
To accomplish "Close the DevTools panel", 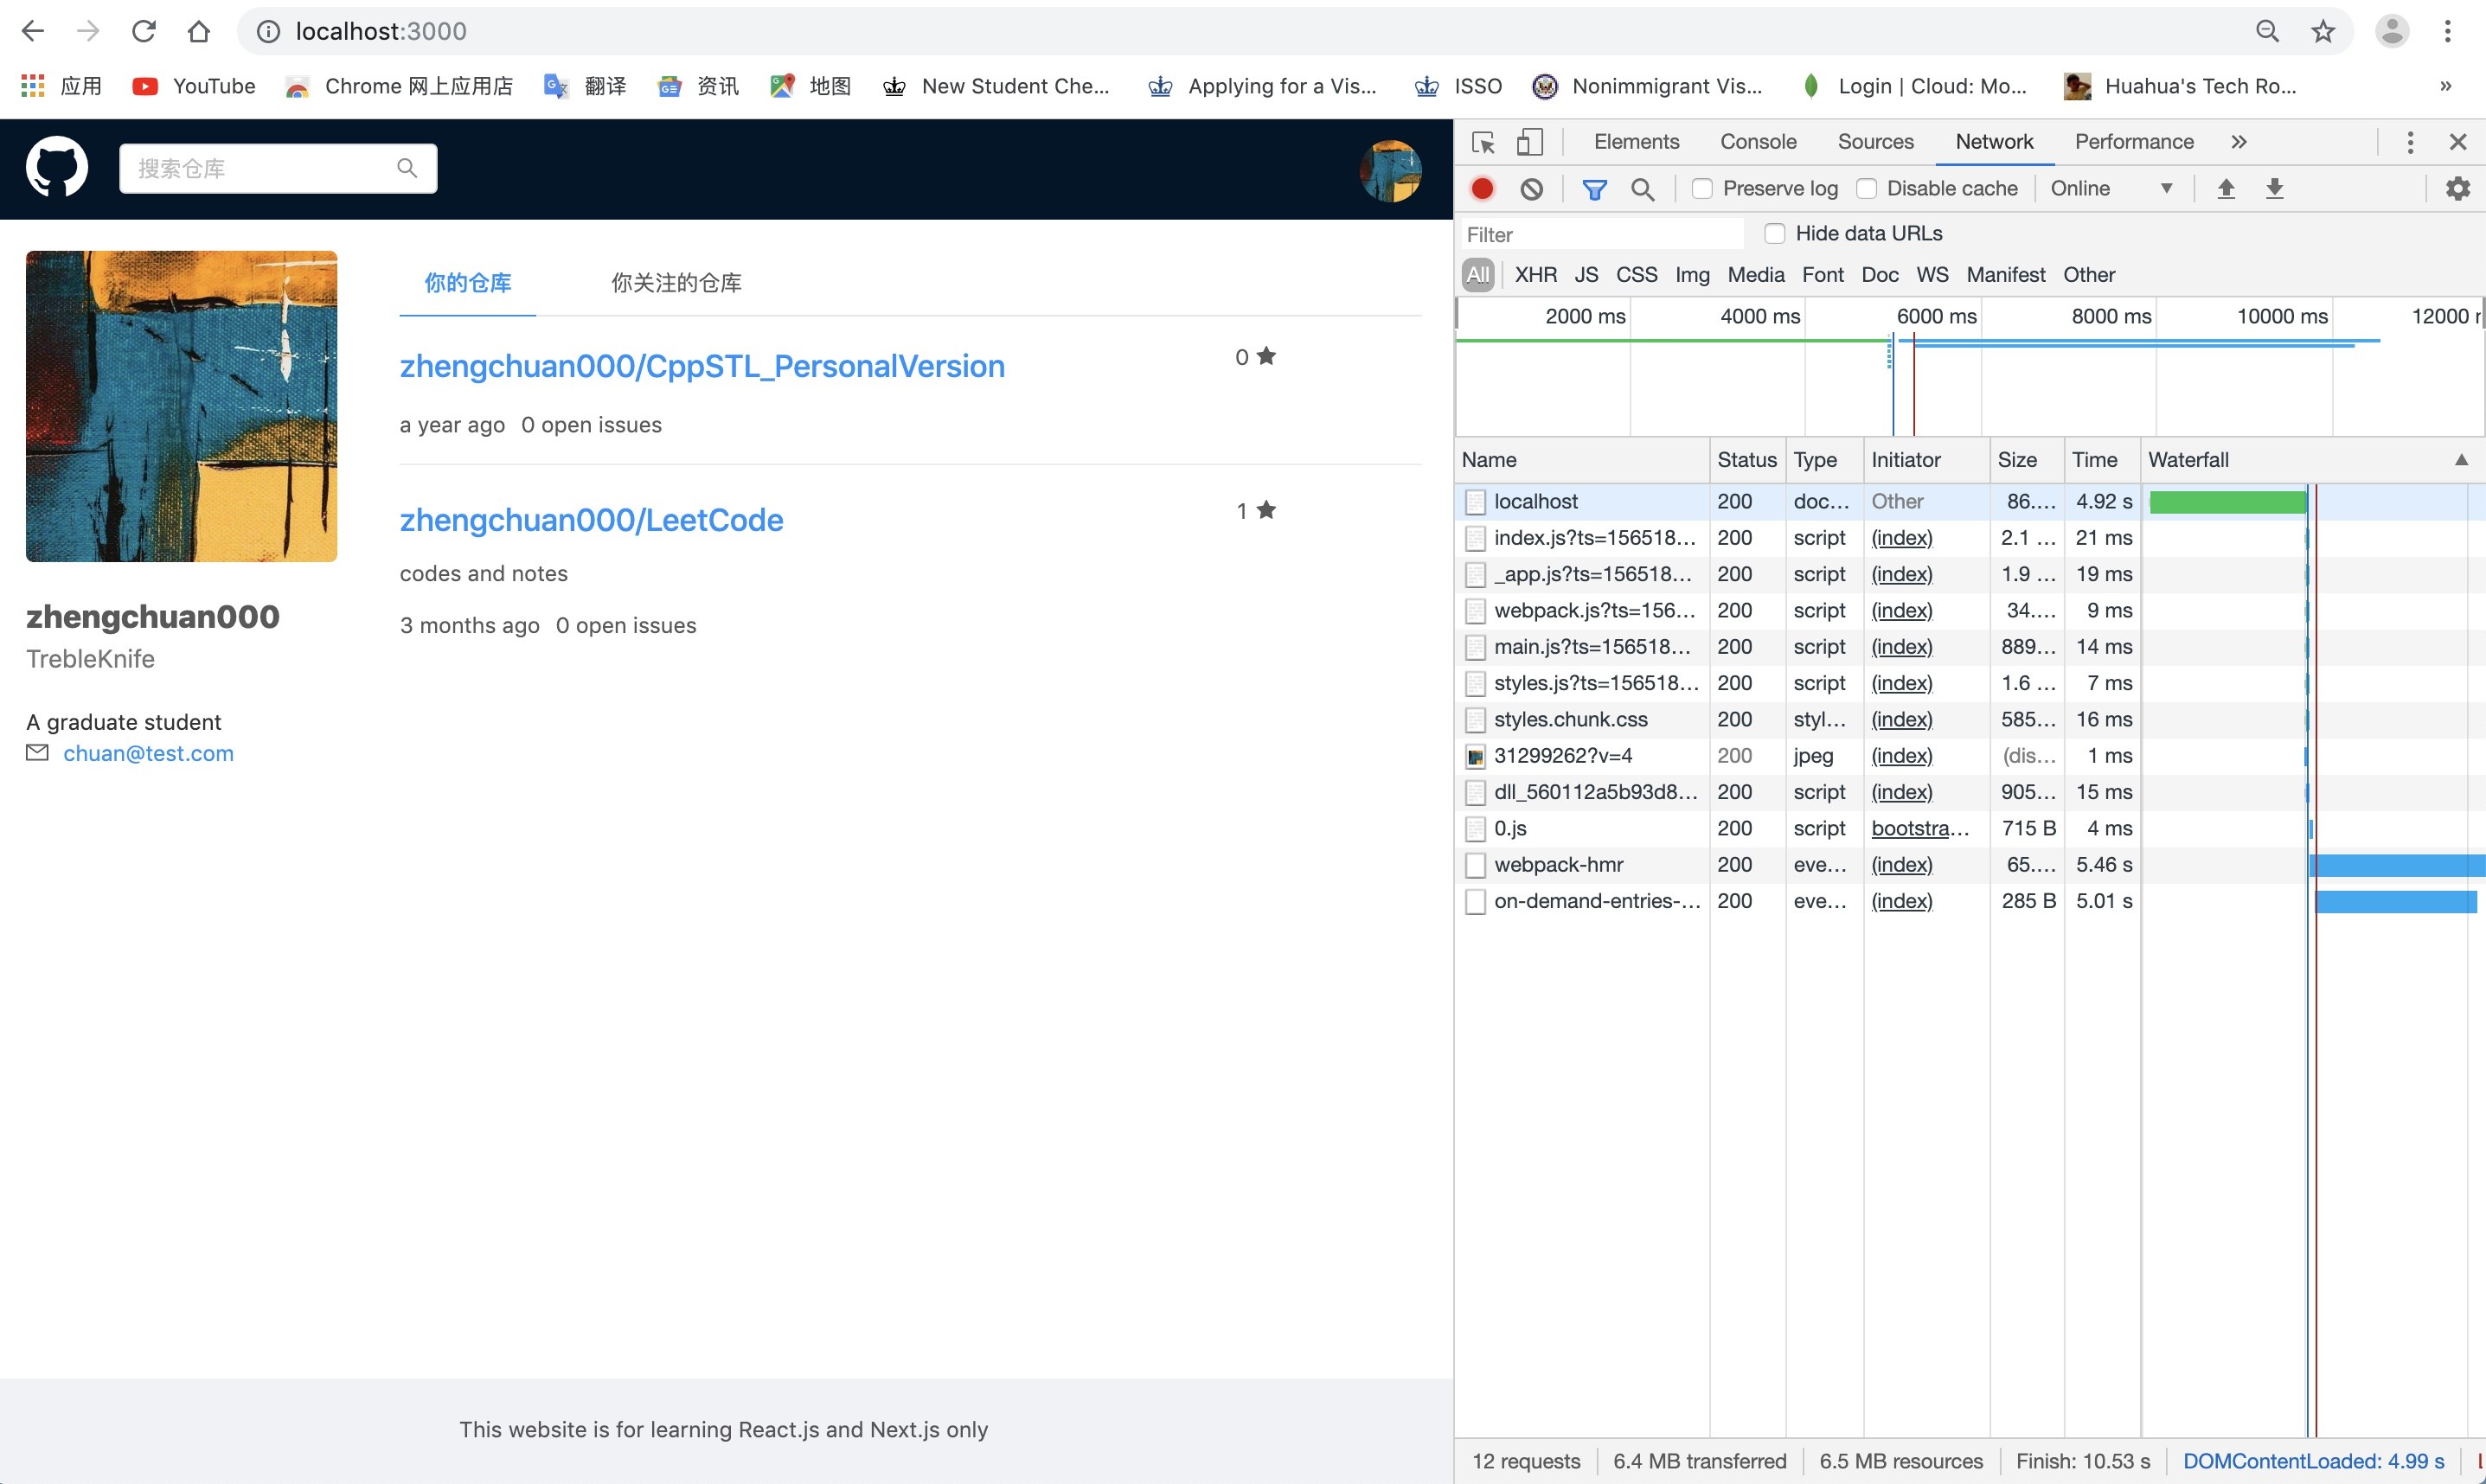I will click(2458, 142).
